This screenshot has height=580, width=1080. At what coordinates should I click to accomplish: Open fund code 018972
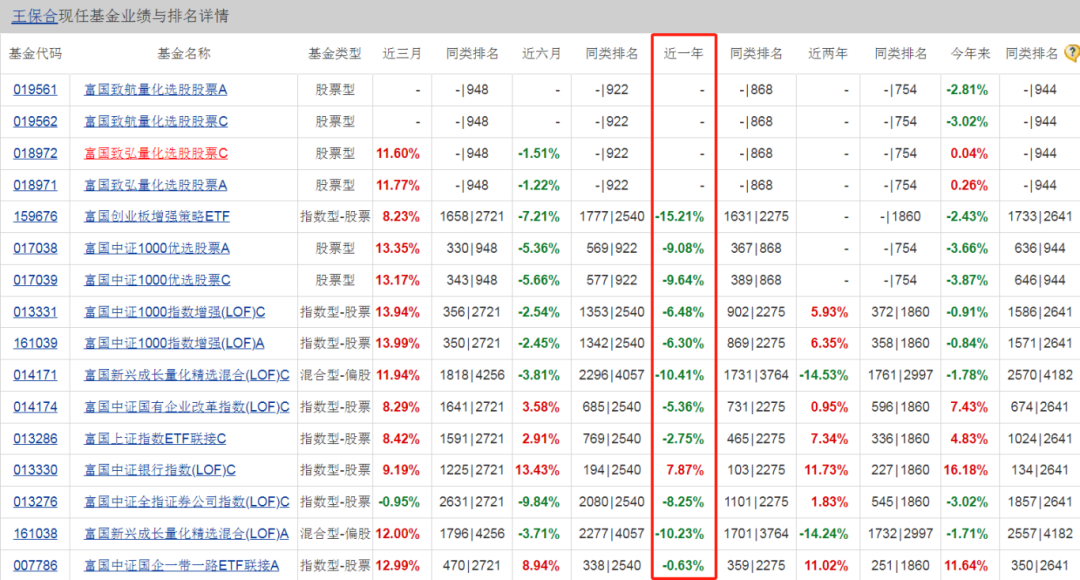coord(35,153)
